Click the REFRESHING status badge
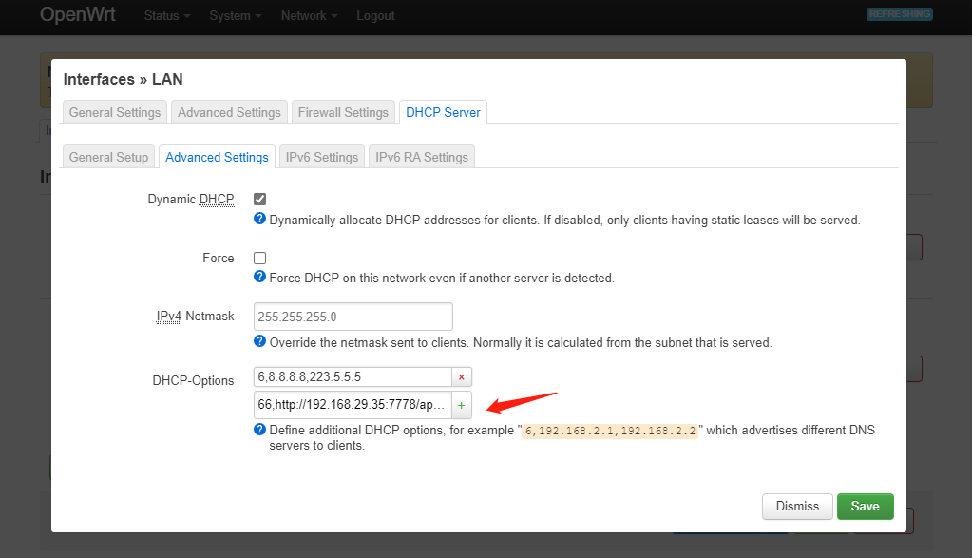The image size is (973, 558). [900, 14]
